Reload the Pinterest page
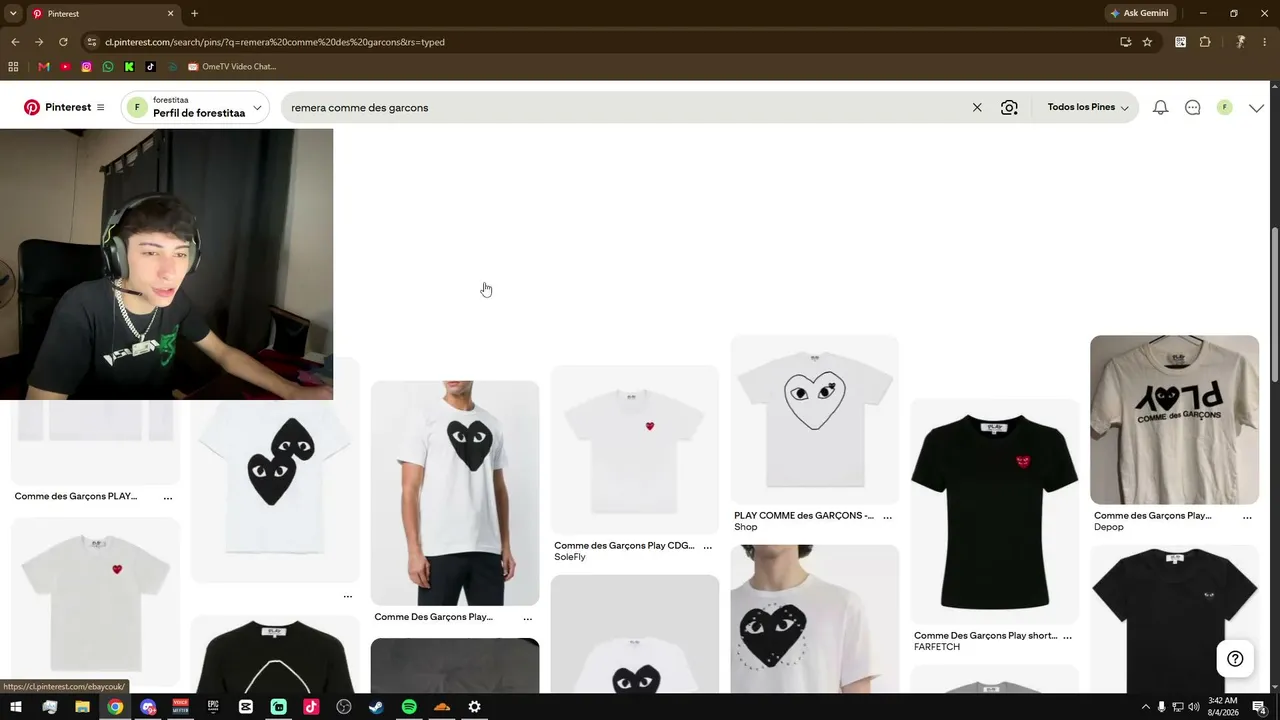The height and width of the screenshot is (720, 1280). click(x=63, y=42)
